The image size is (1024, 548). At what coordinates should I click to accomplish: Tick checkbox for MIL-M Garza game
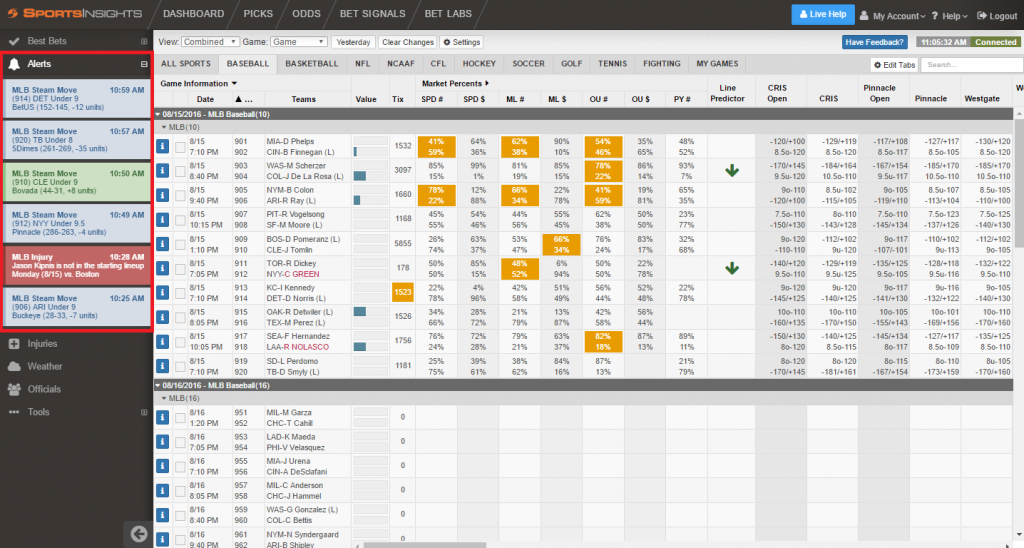(x=180, y=418)
